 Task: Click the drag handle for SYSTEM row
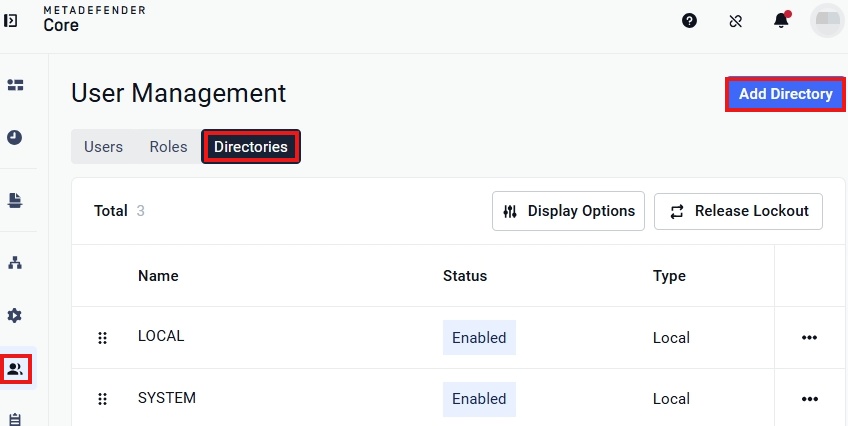tap(102, 399)
